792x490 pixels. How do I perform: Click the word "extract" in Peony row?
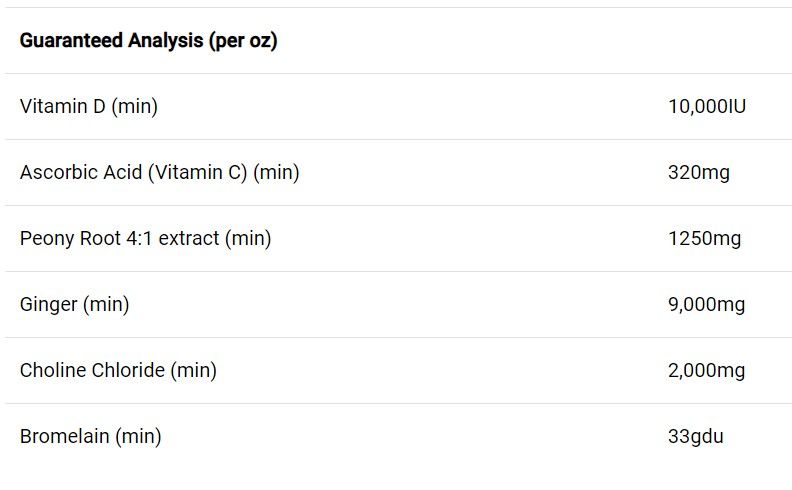pos(188,238)
